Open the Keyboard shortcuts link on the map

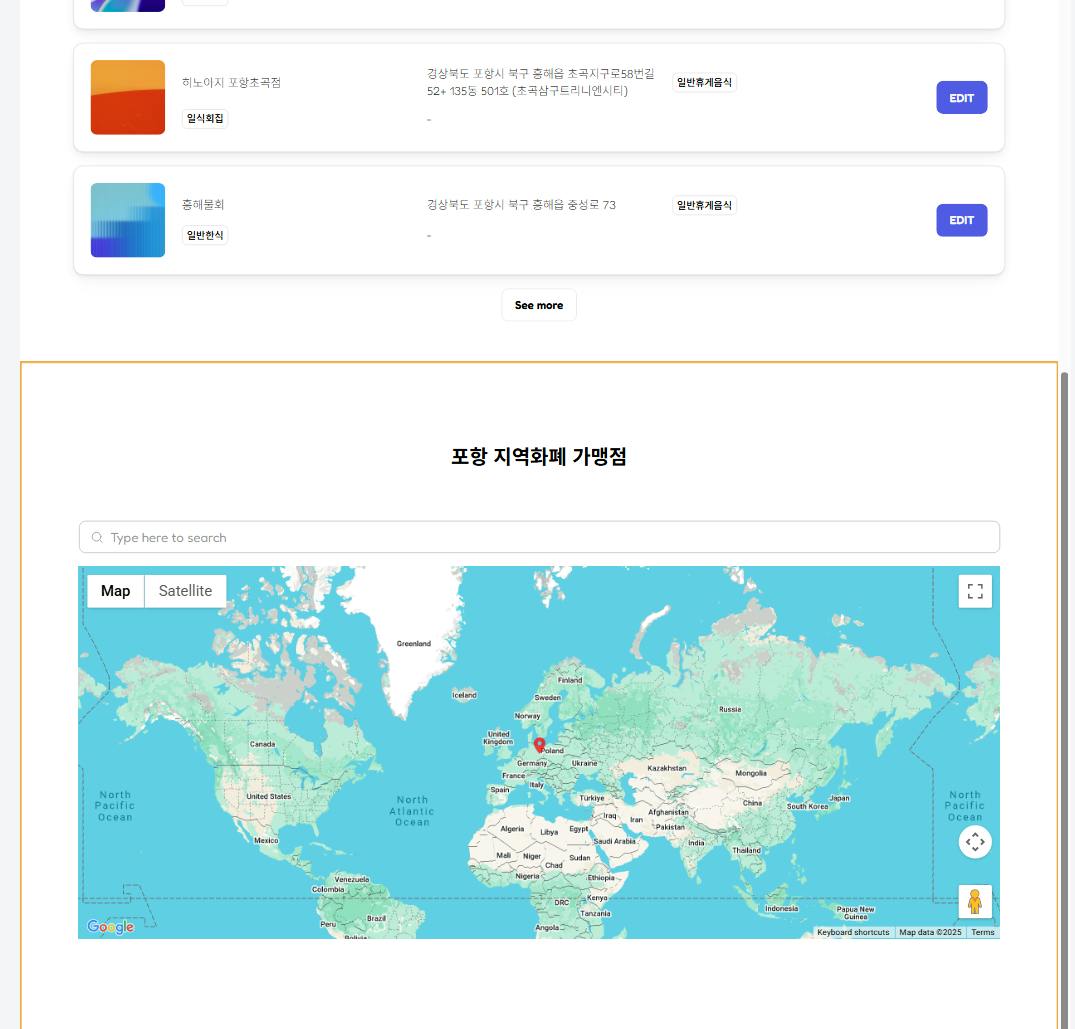(x=853, y=932)
